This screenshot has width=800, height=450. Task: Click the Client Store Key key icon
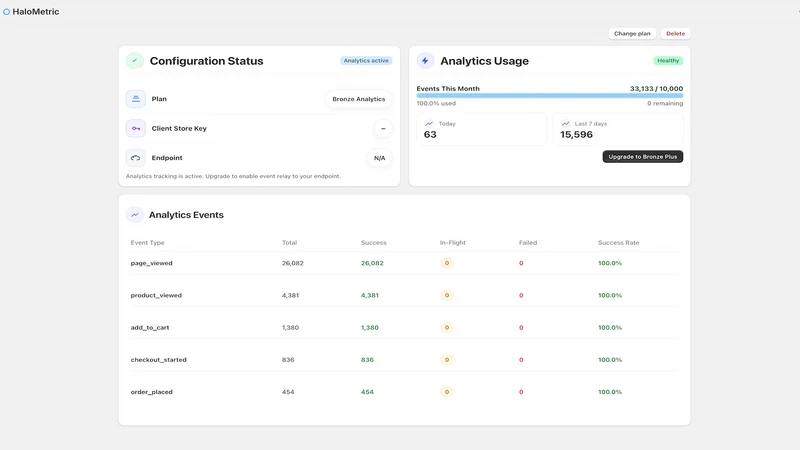point(136,129)
